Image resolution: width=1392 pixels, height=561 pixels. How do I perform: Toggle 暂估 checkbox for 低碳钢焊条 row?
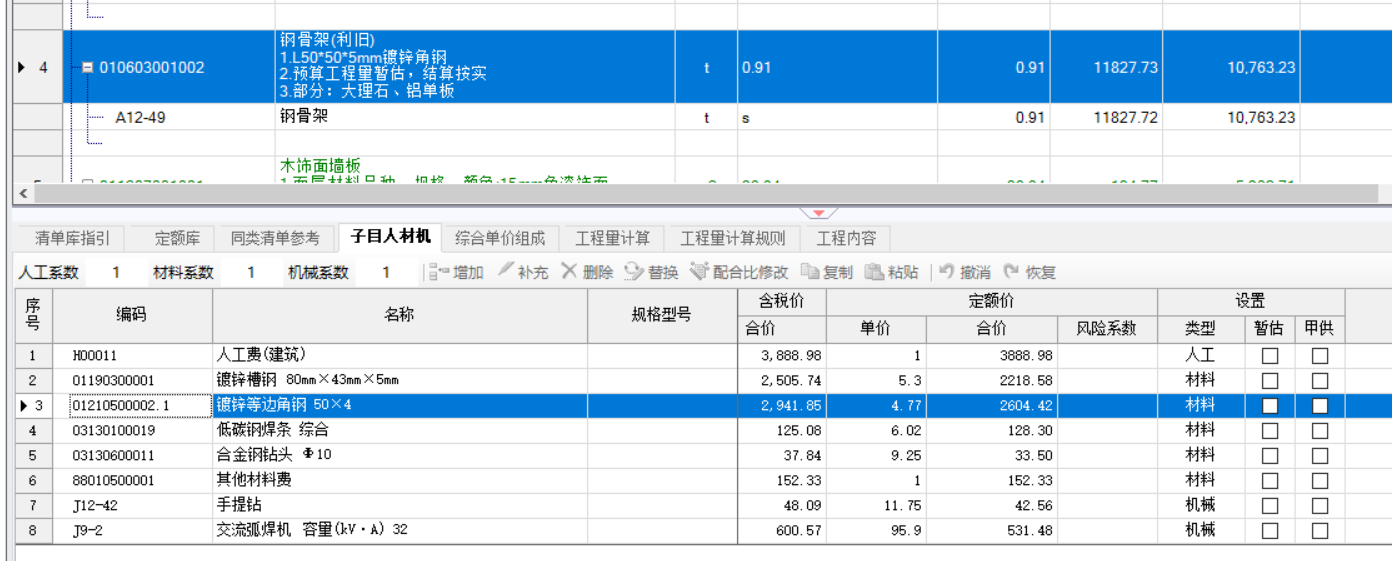(x=1270, y=431)
